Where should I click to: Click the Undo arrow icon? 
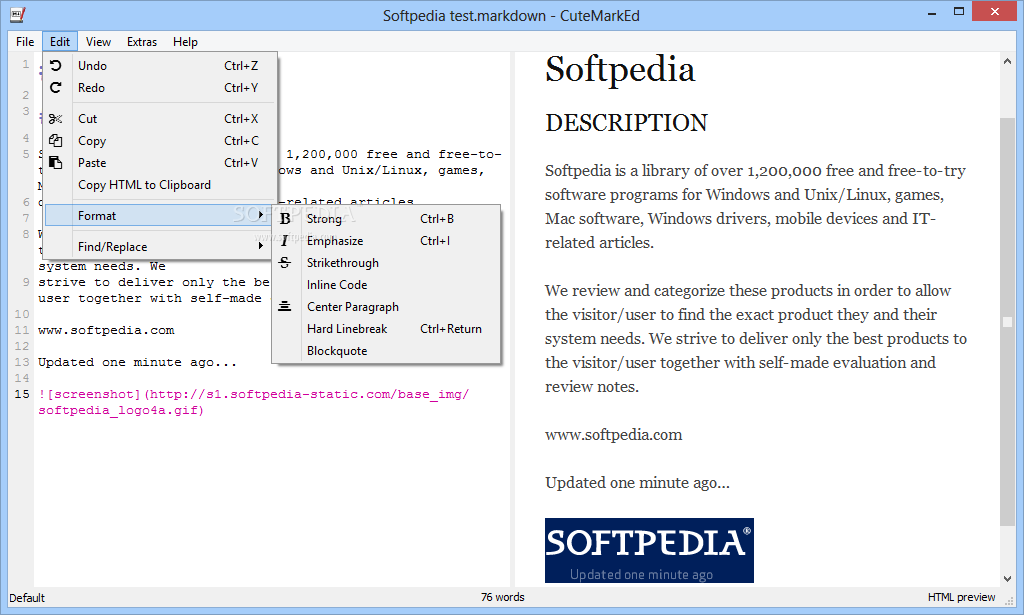tap(56, 65)
